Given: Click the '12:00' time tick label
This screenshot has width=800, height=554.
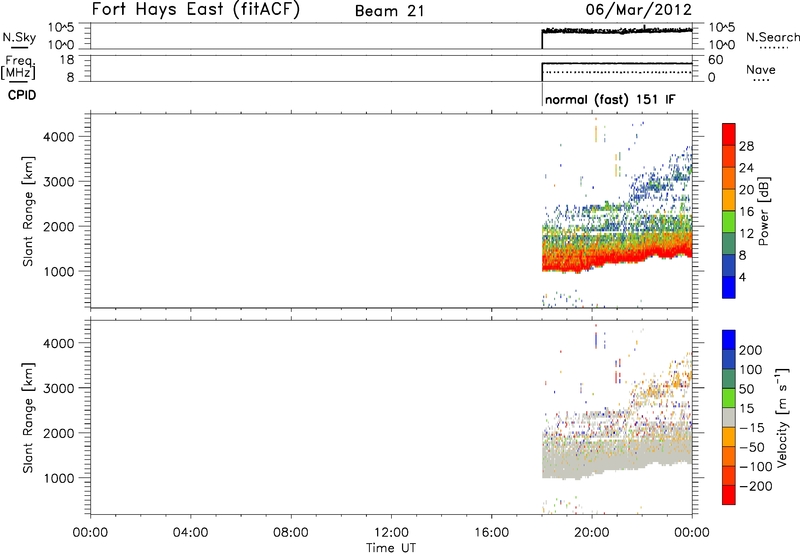Looking at the screenshot, I should [x=391, y=533].
